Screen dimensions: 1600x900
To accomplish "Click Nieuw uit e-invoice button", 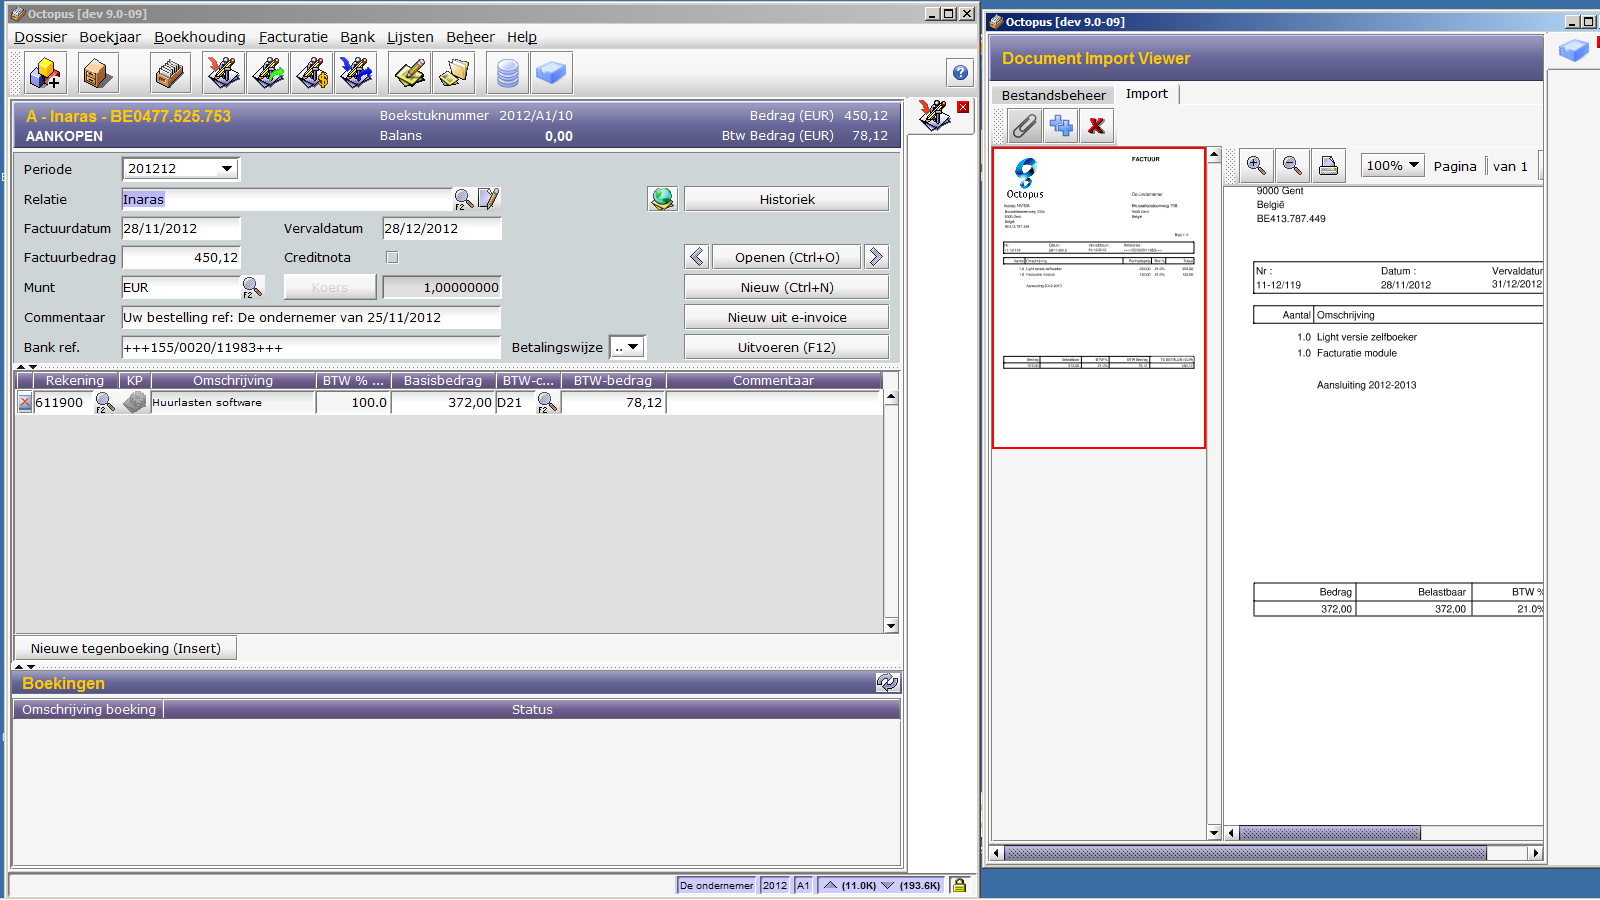I will (x=787, y=317).
